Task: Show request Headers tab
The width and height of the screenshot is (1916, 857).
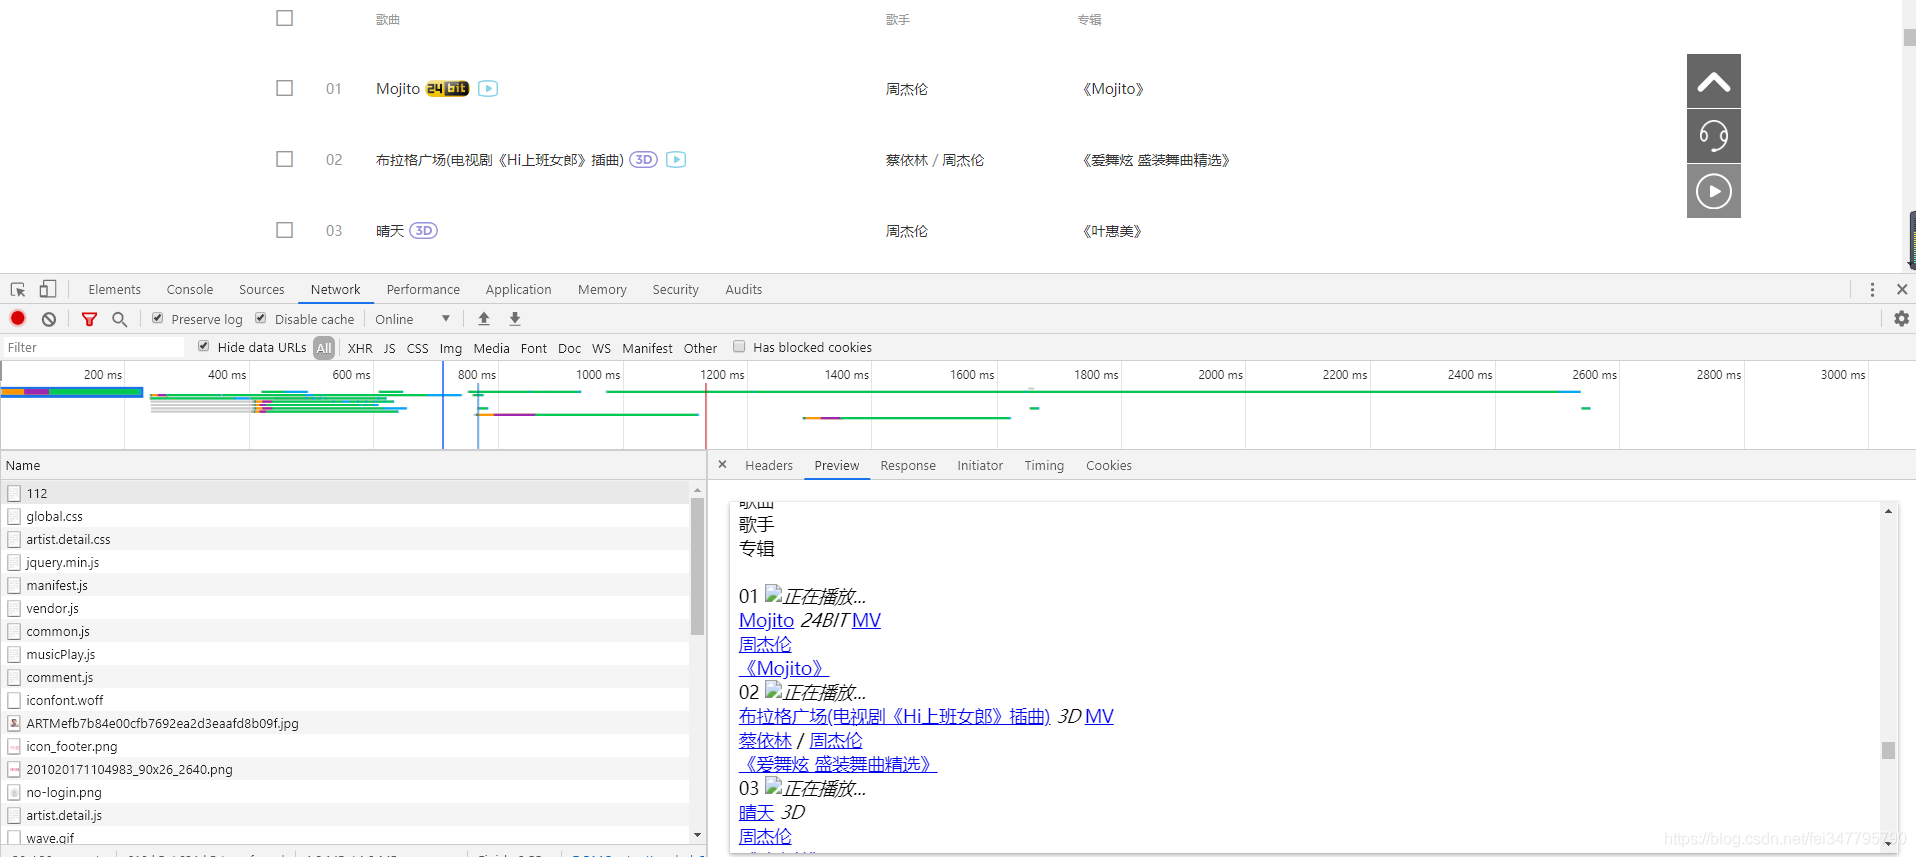Action: 769,465
